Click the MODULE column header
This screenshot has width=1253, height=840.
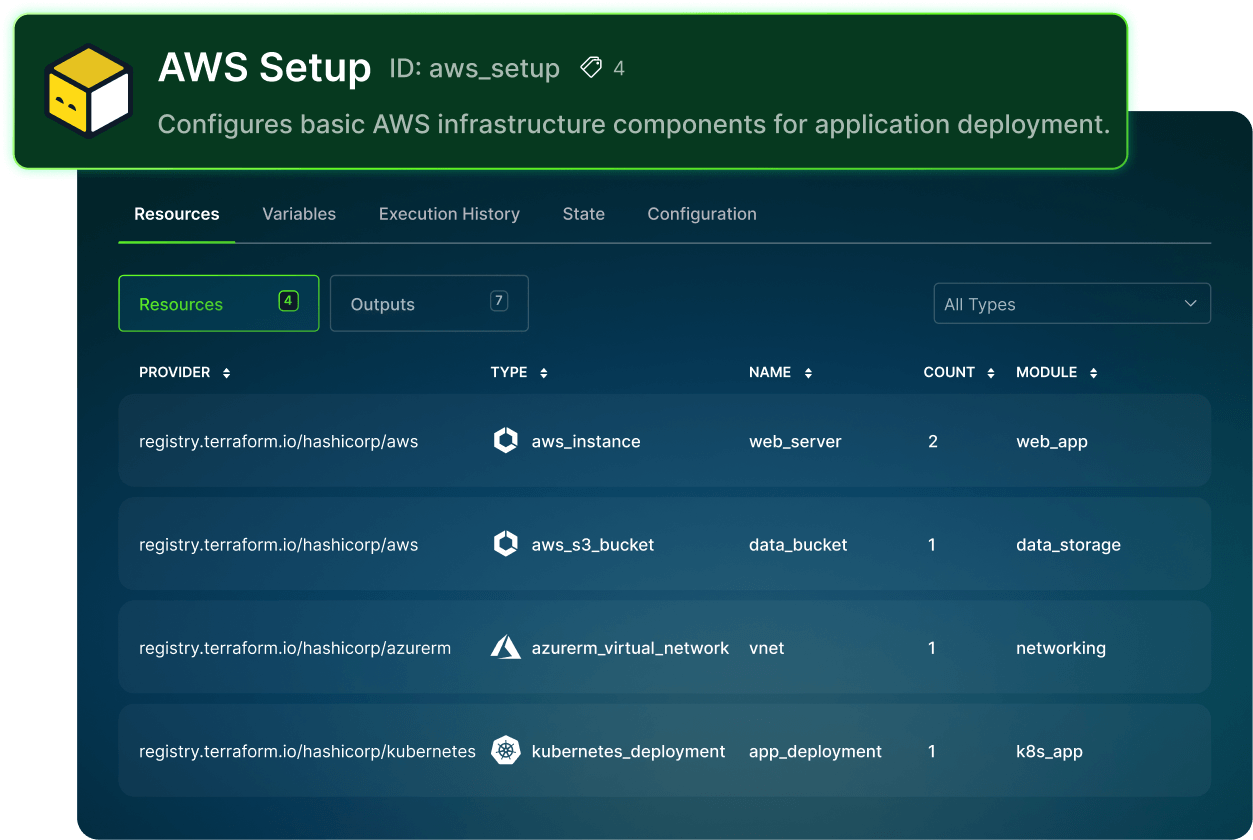coord(1047,372)
